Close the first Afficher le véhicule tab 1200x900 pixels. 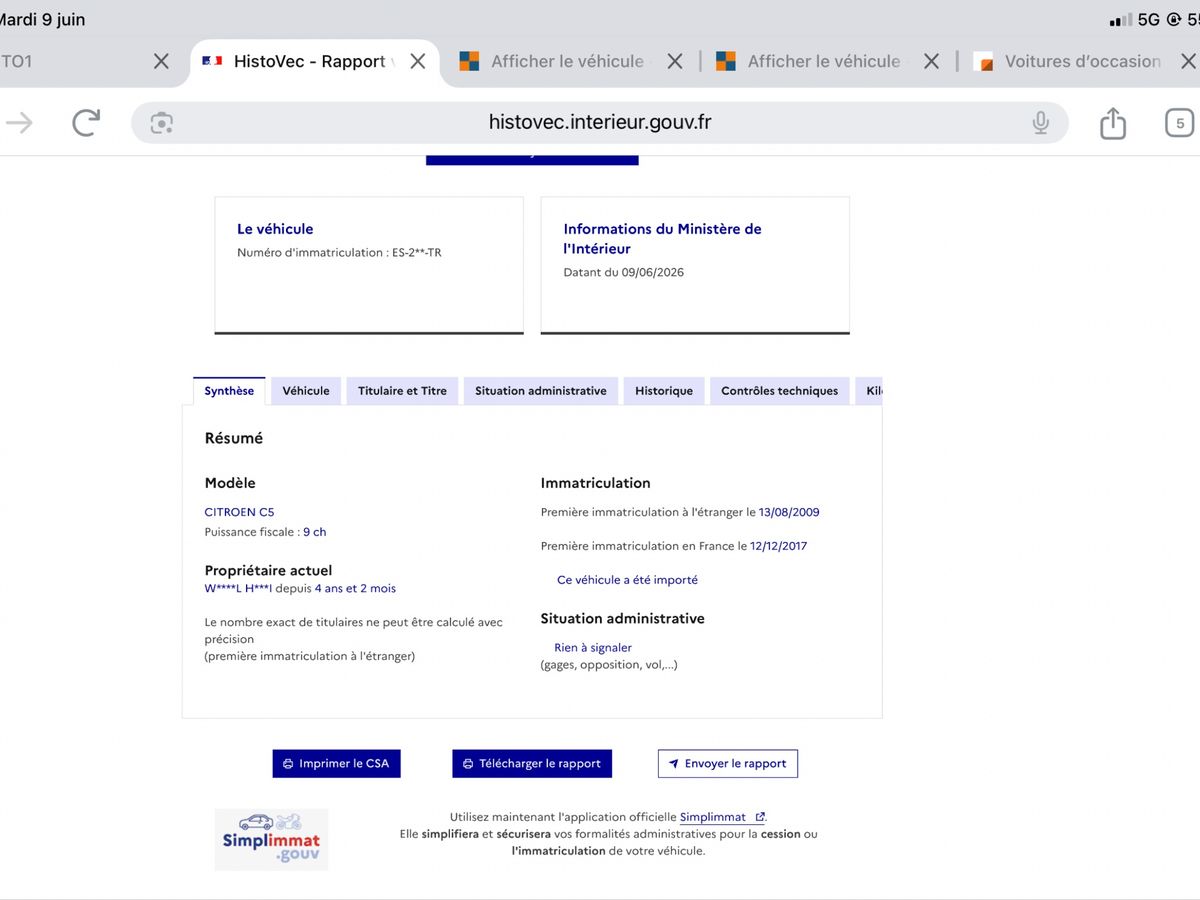pos(675,61)
